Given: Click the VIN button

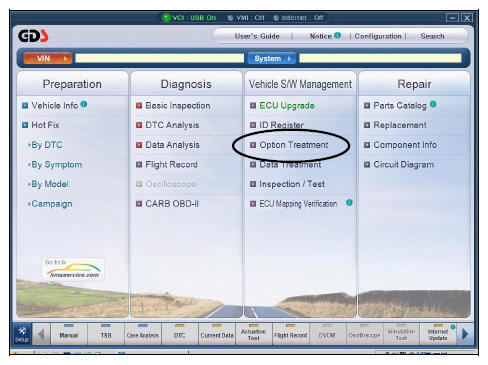Looking at the screenshot, I should pyautogui.click(x=47, y=59).
